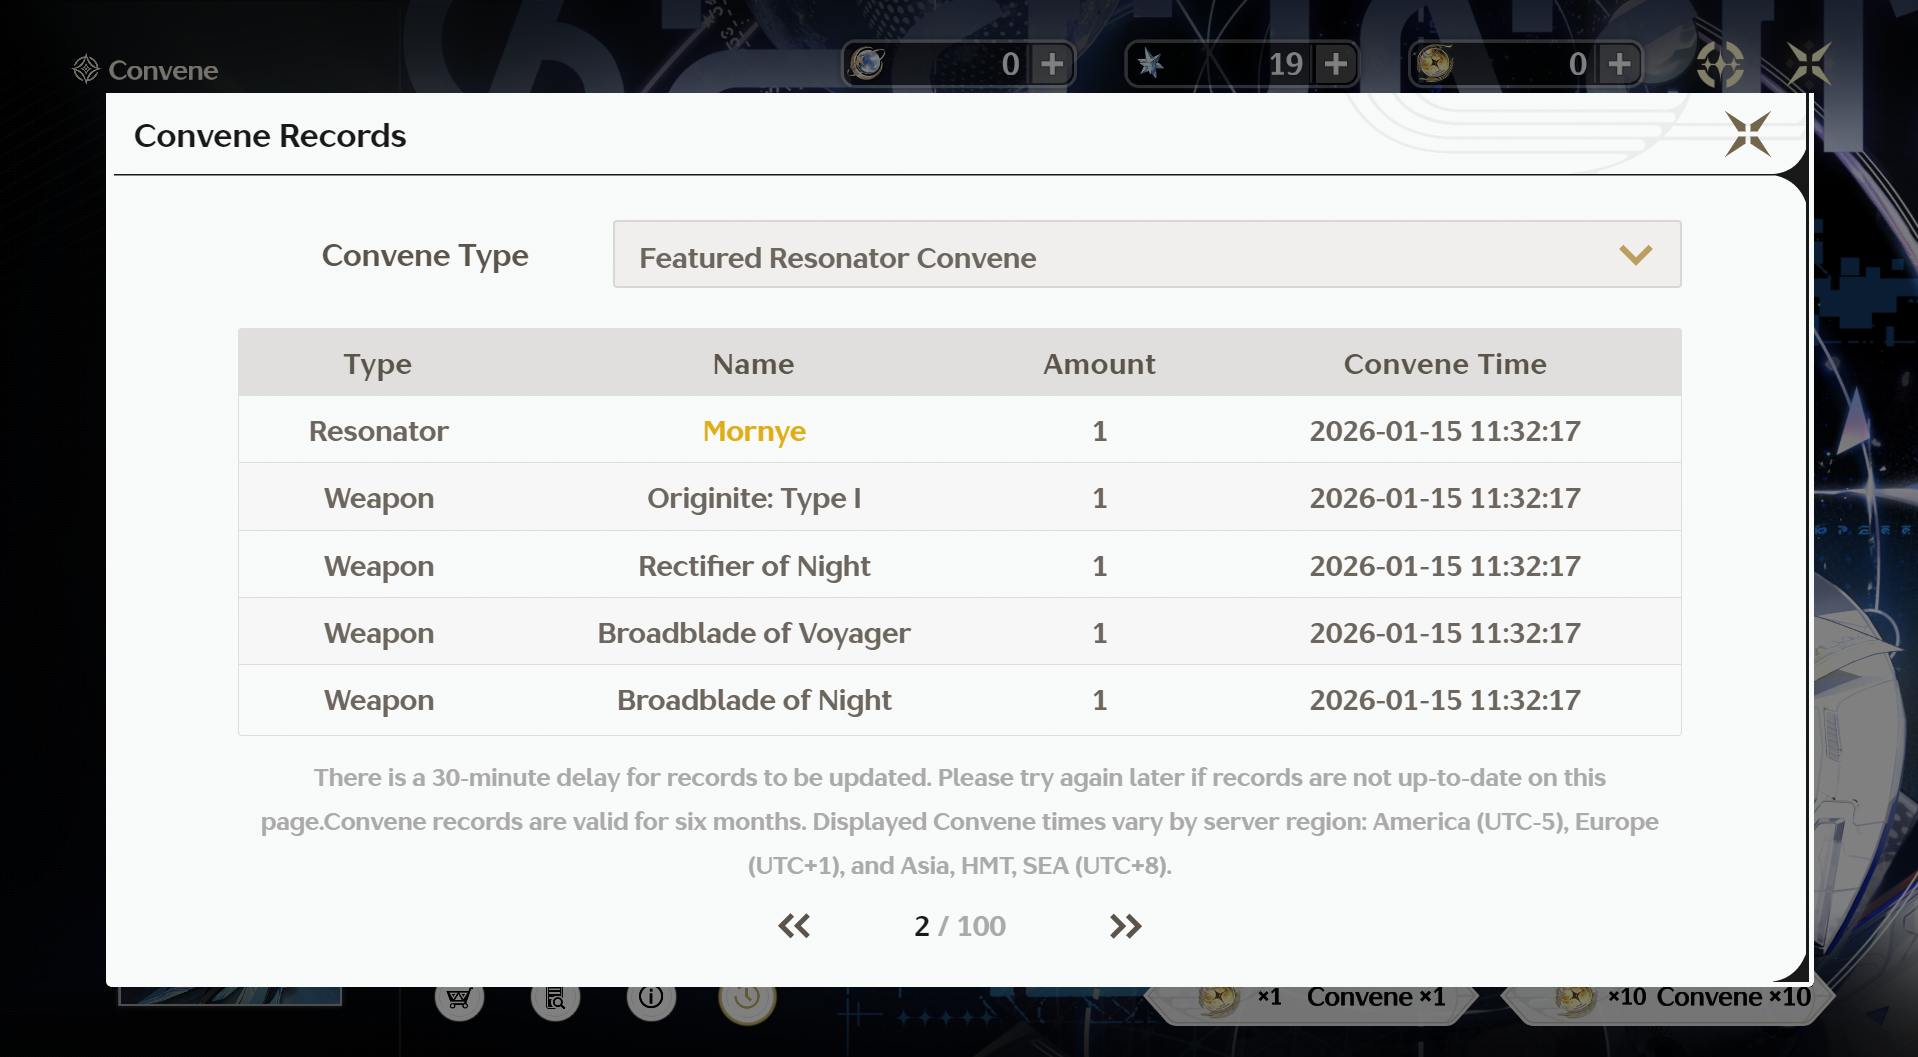
Task: Close the Convene Records dialog
Action: click(1747, 134)
